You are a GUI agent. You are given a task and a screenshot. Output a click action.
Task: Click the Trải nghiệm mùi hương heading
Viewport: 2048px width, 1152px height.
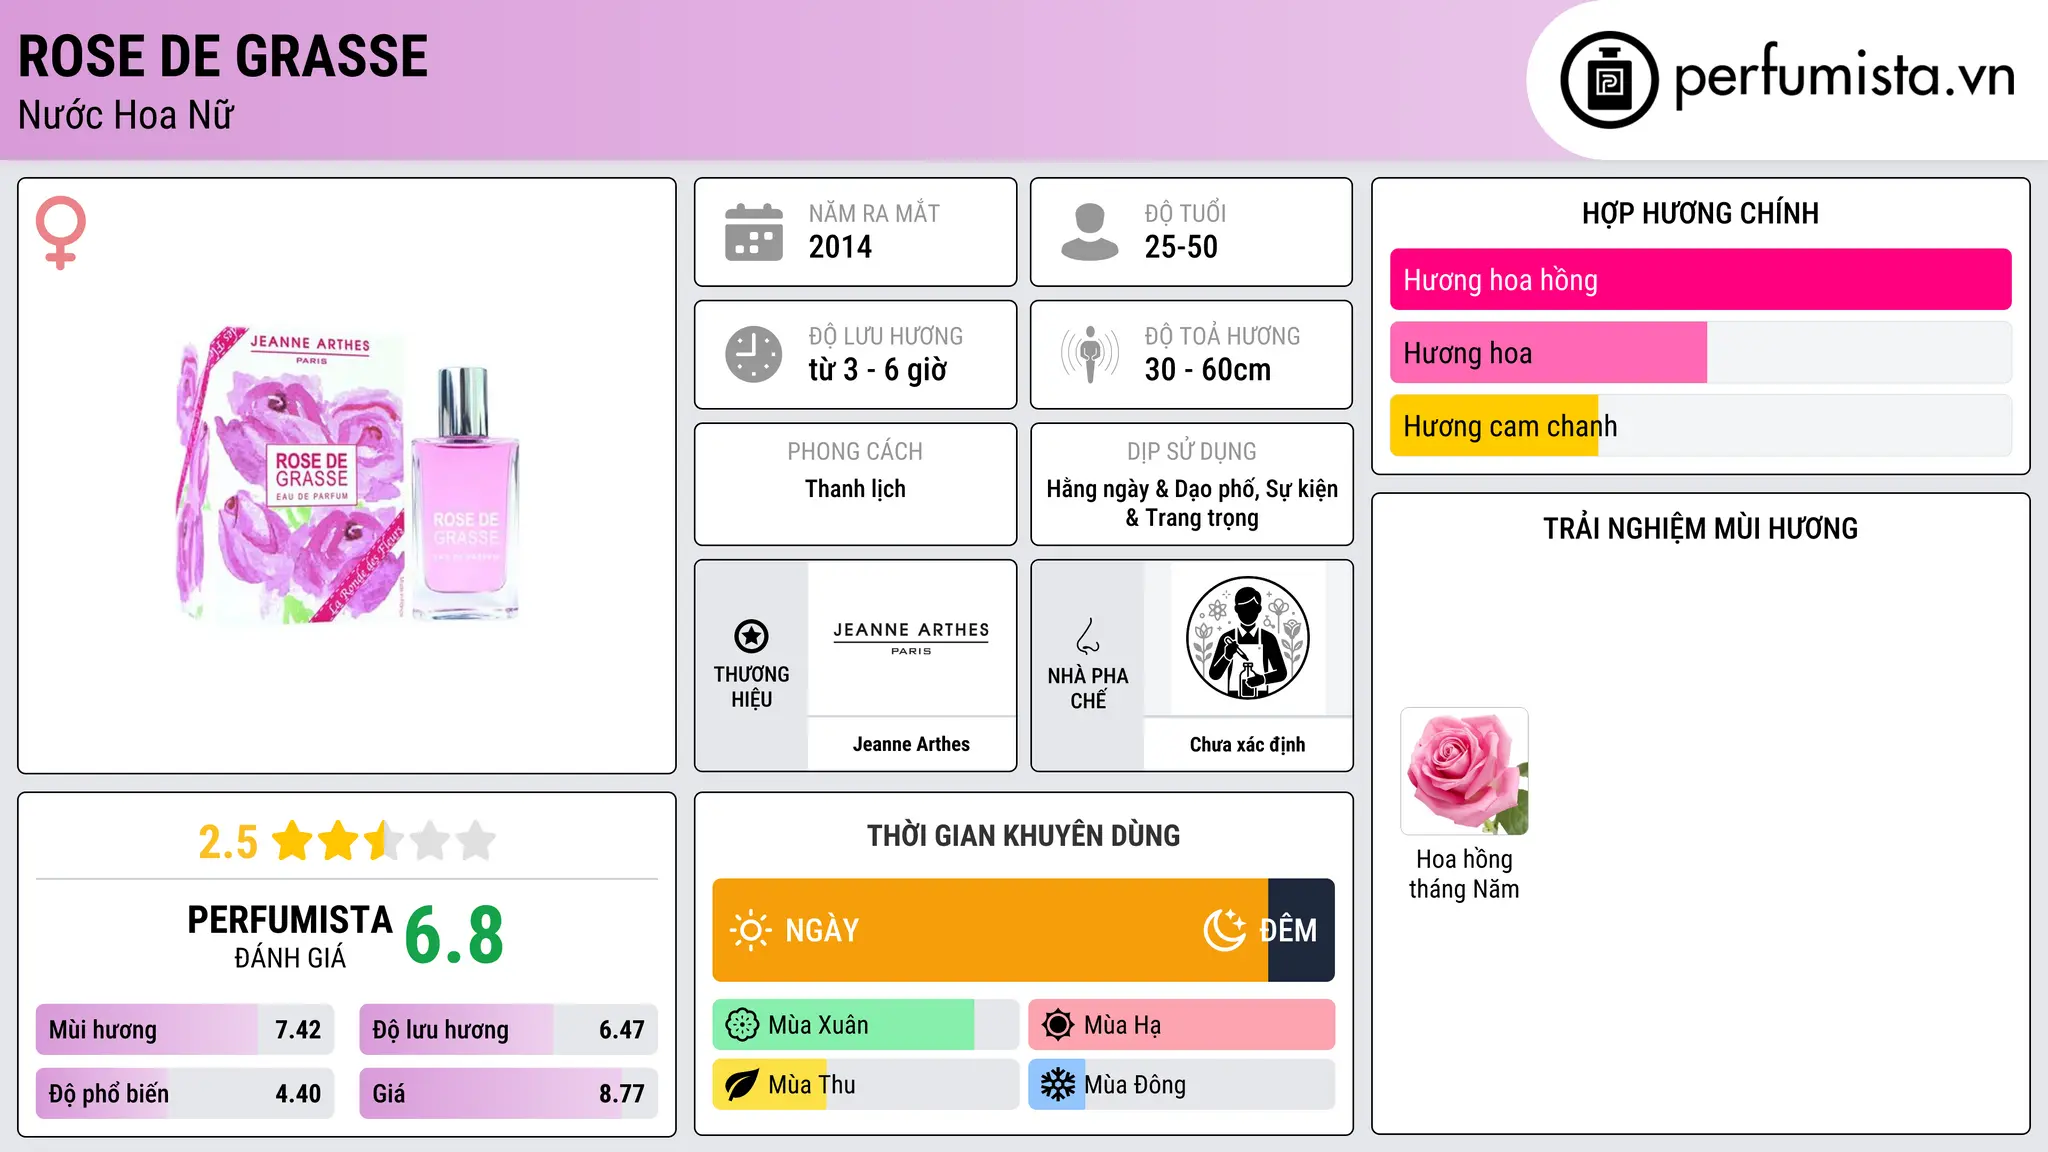pyautogui.click(x=1700, y=528)
